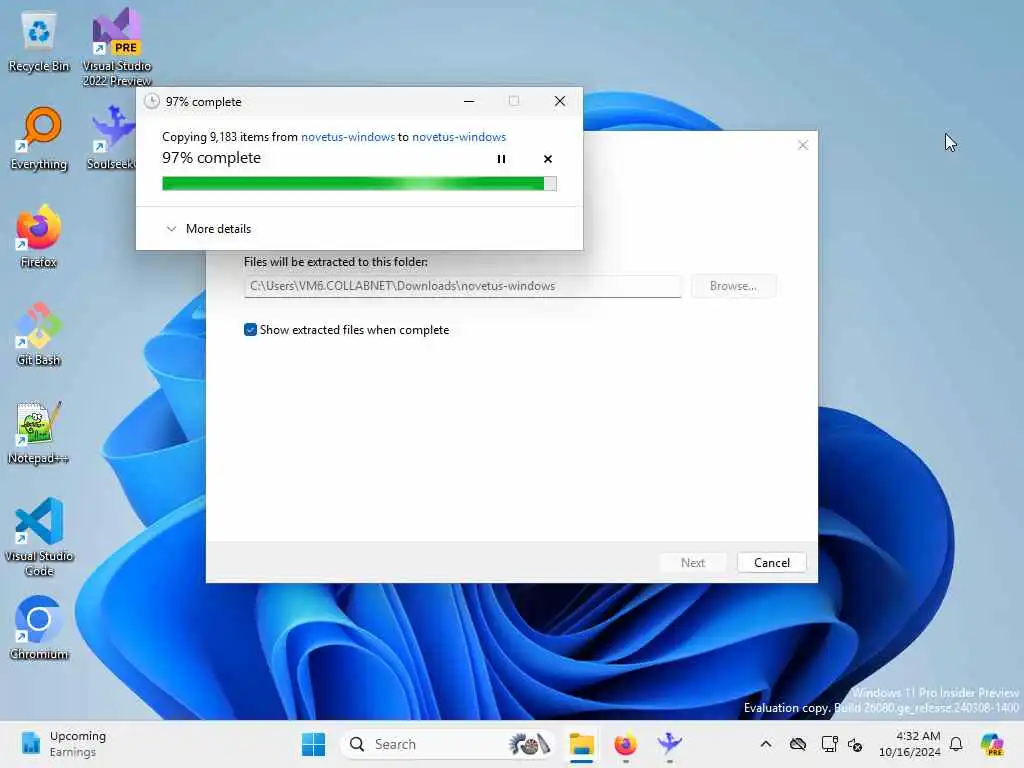The image size is (1024, 768).
Task: Select the Git Bash desktop icon
Action: (39, 335)
